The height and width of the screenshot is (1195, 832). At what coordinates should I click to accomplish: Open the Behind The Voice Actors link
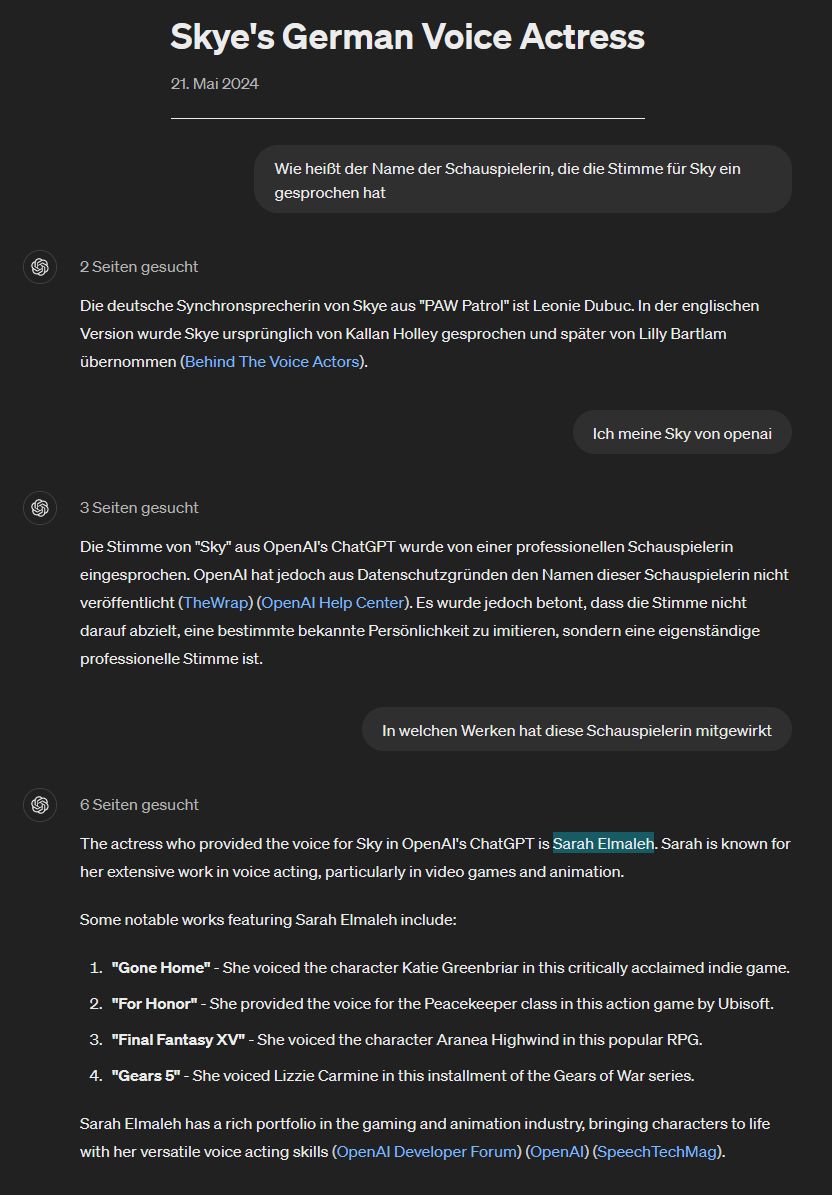pos(272,362)
